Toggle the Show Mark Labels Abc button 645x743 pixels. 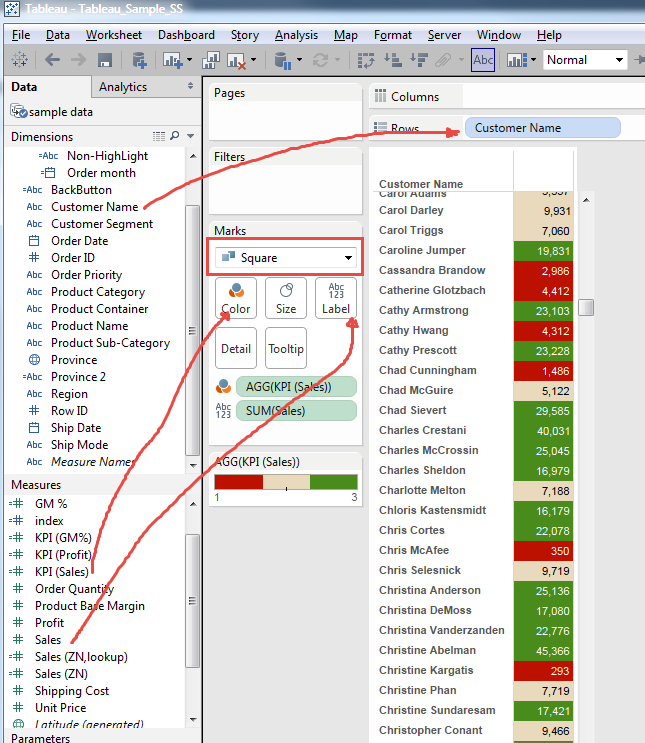click(483, 60)
